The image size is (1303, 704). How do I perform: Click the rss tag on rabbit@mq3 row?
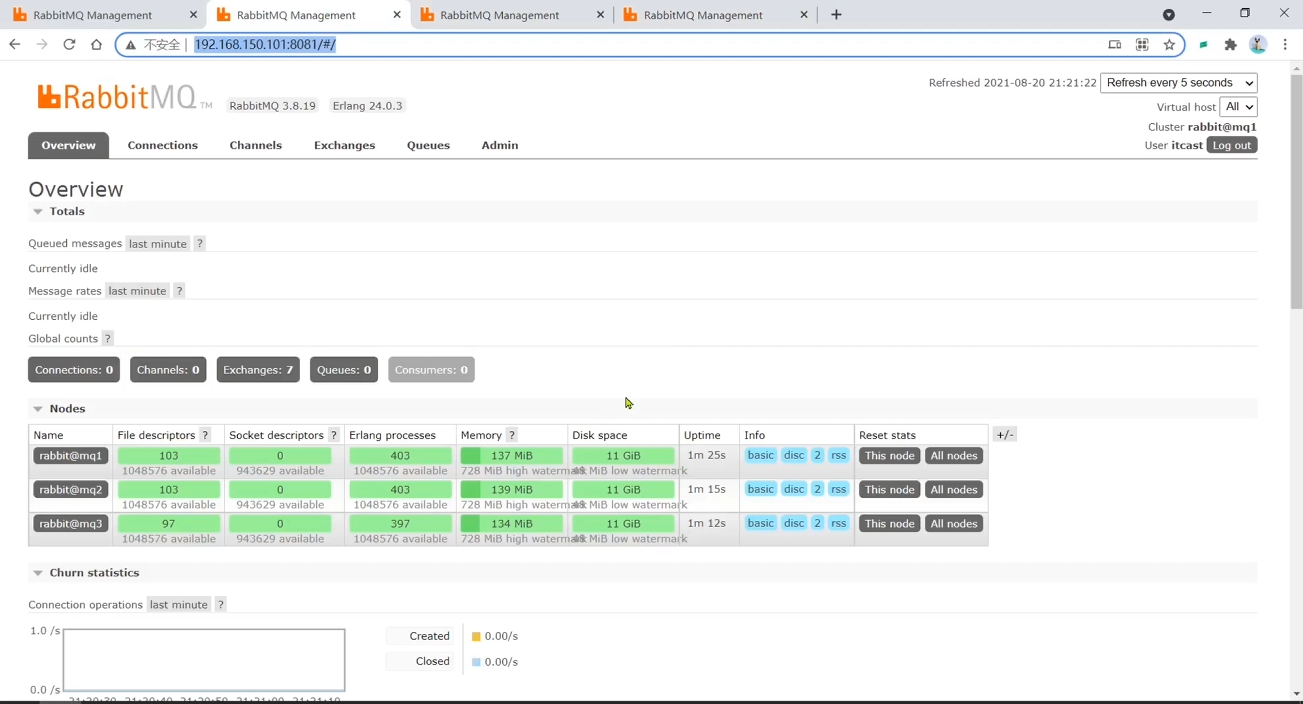tap(839, 524)
